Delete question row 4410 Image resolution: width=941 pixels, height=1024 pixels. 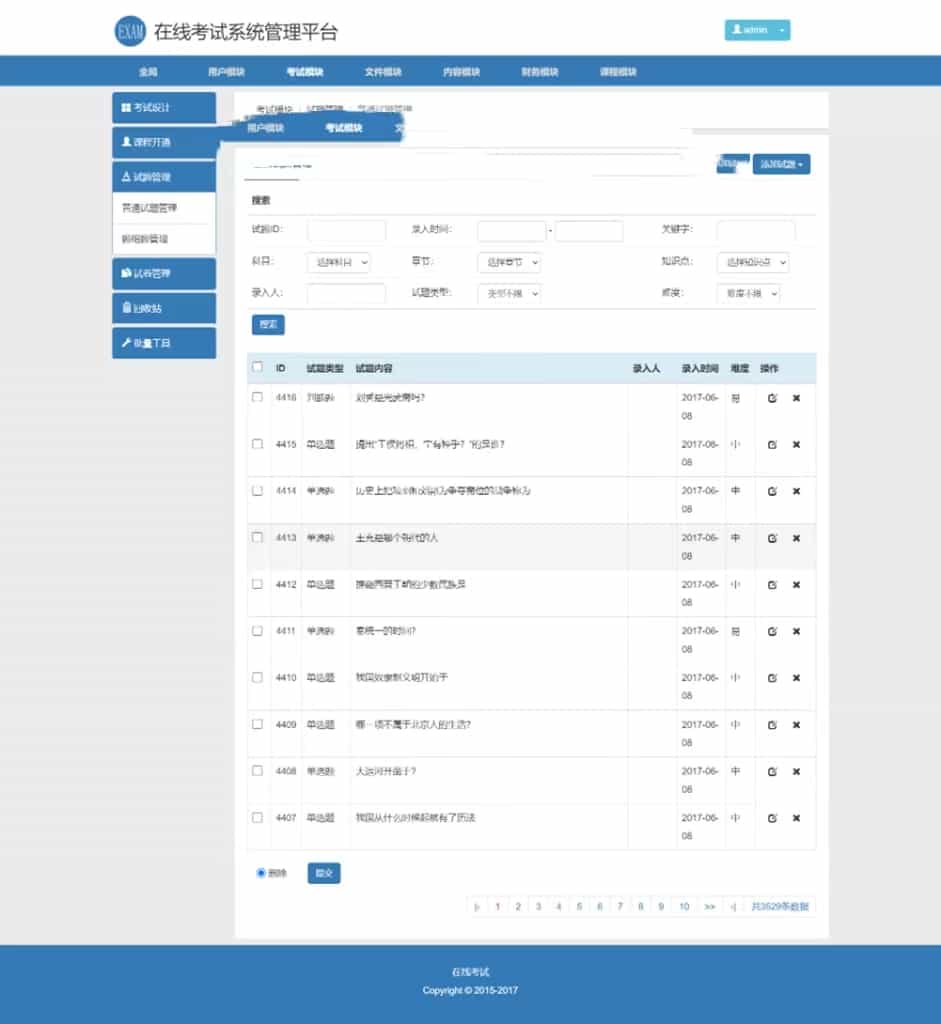pos(796,678)
